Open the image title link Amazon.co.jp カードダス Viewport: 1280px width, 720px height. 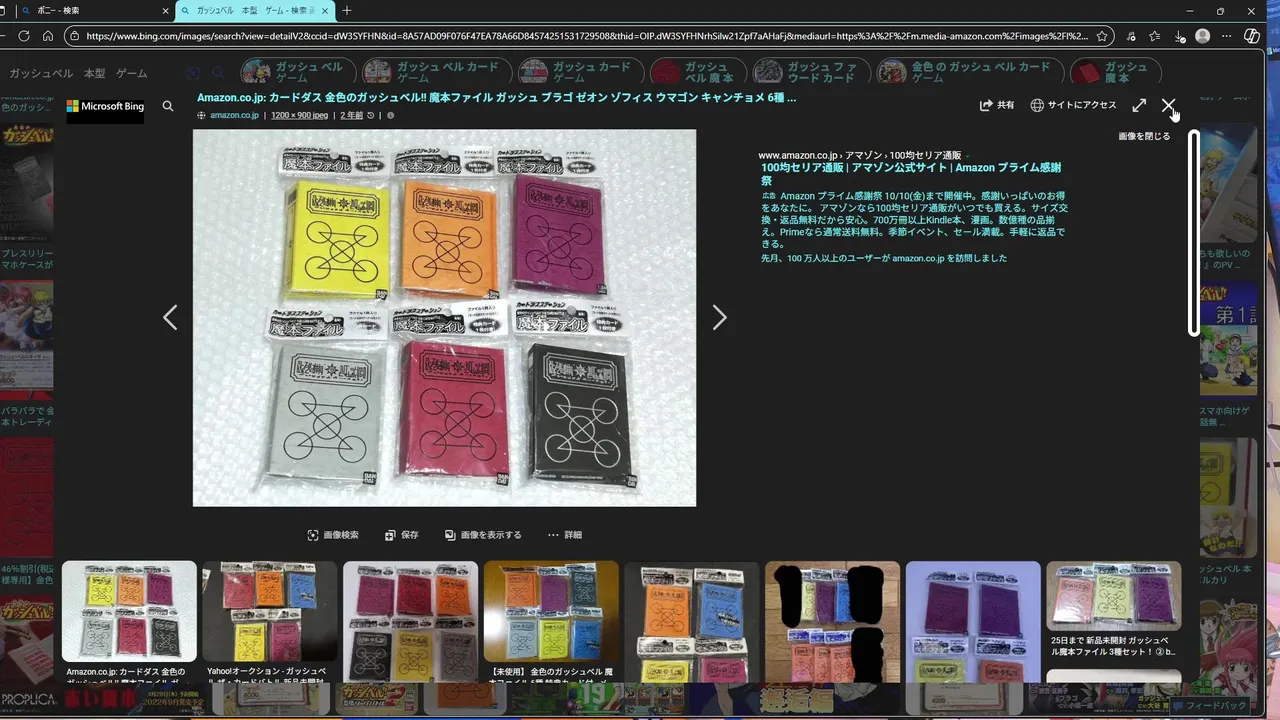pyautogui.click(x=497, y=98)
